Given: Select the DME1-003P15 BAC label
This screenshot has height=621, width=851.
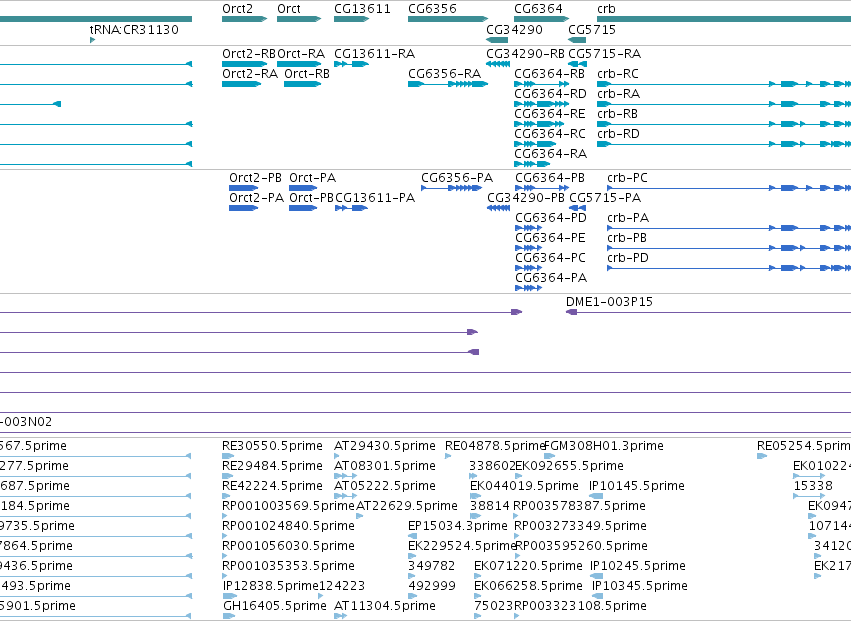Looking at the screenshot, I should click(609, 302).
